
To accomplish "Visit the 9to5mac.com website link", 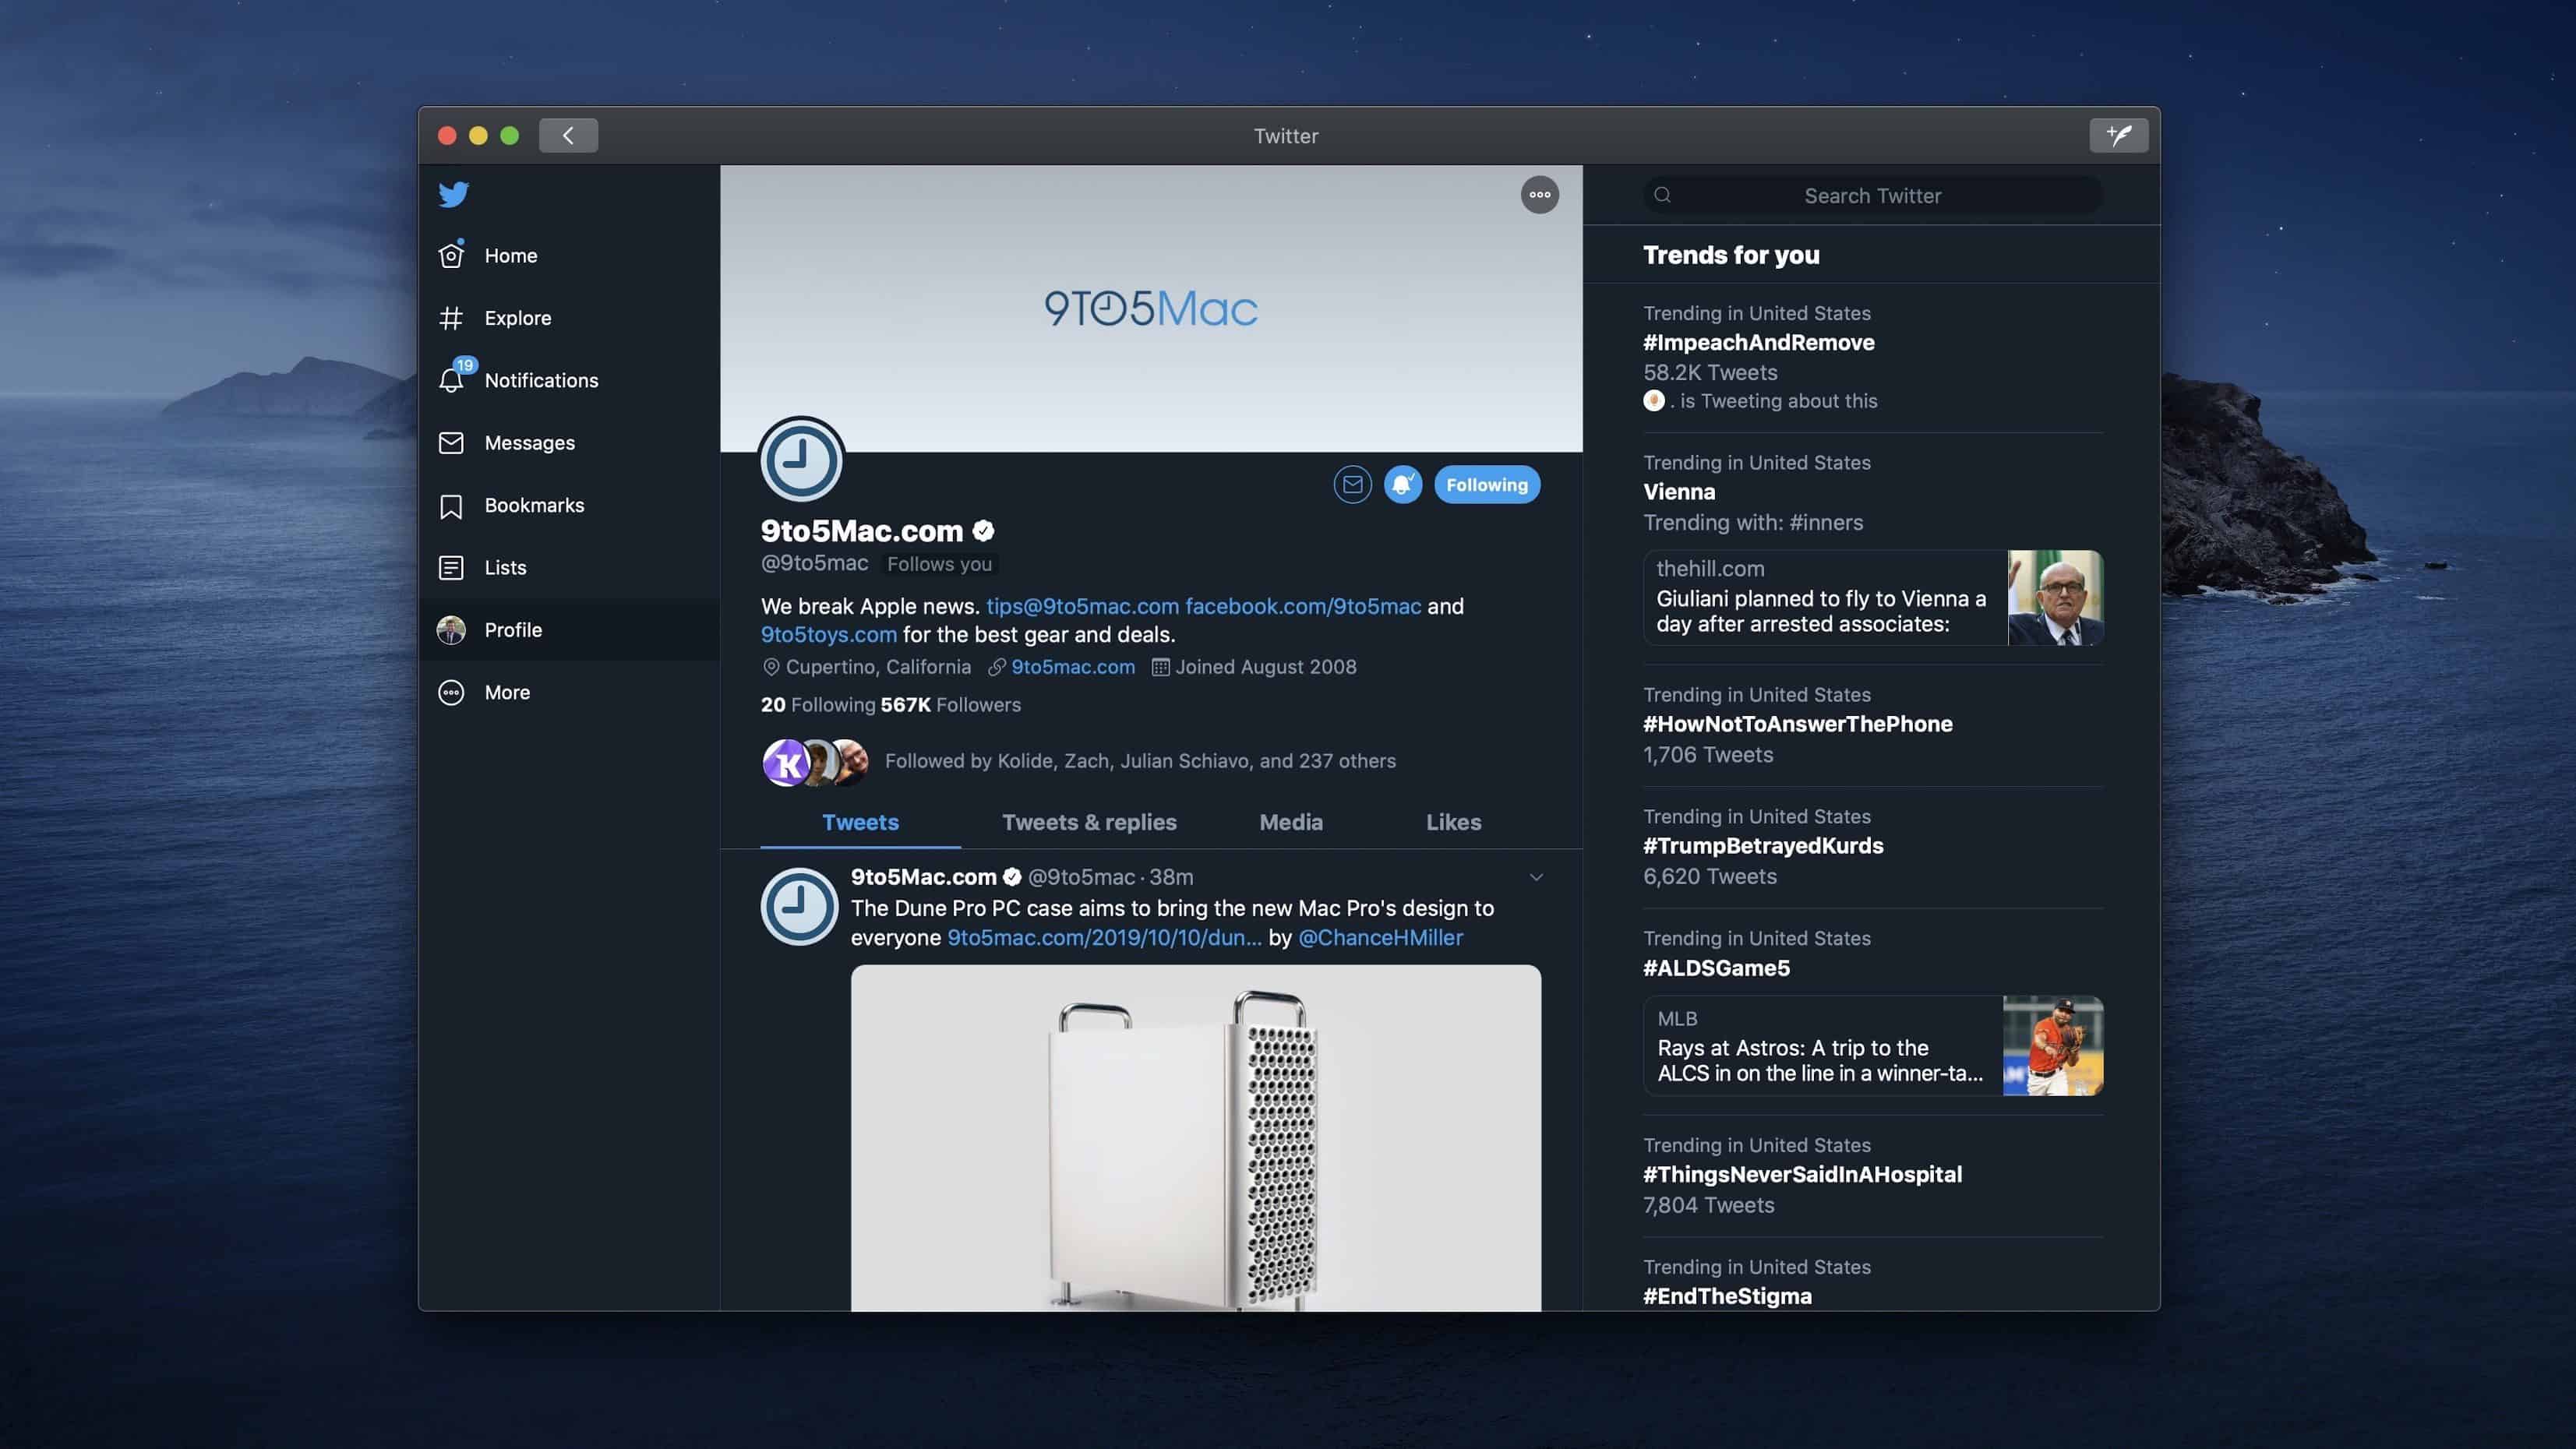I will point(1073,667).
